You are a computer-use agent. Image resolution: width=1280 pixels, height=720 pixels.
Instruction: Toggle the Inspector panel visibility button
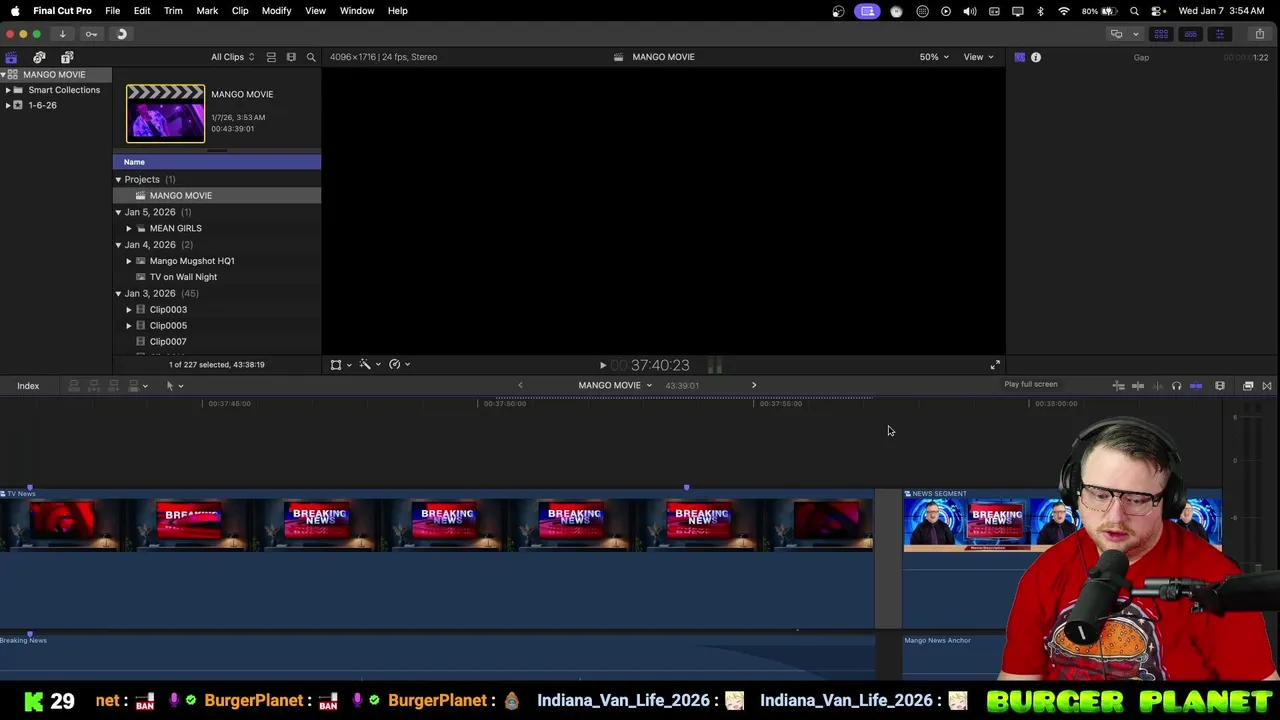1219,34
